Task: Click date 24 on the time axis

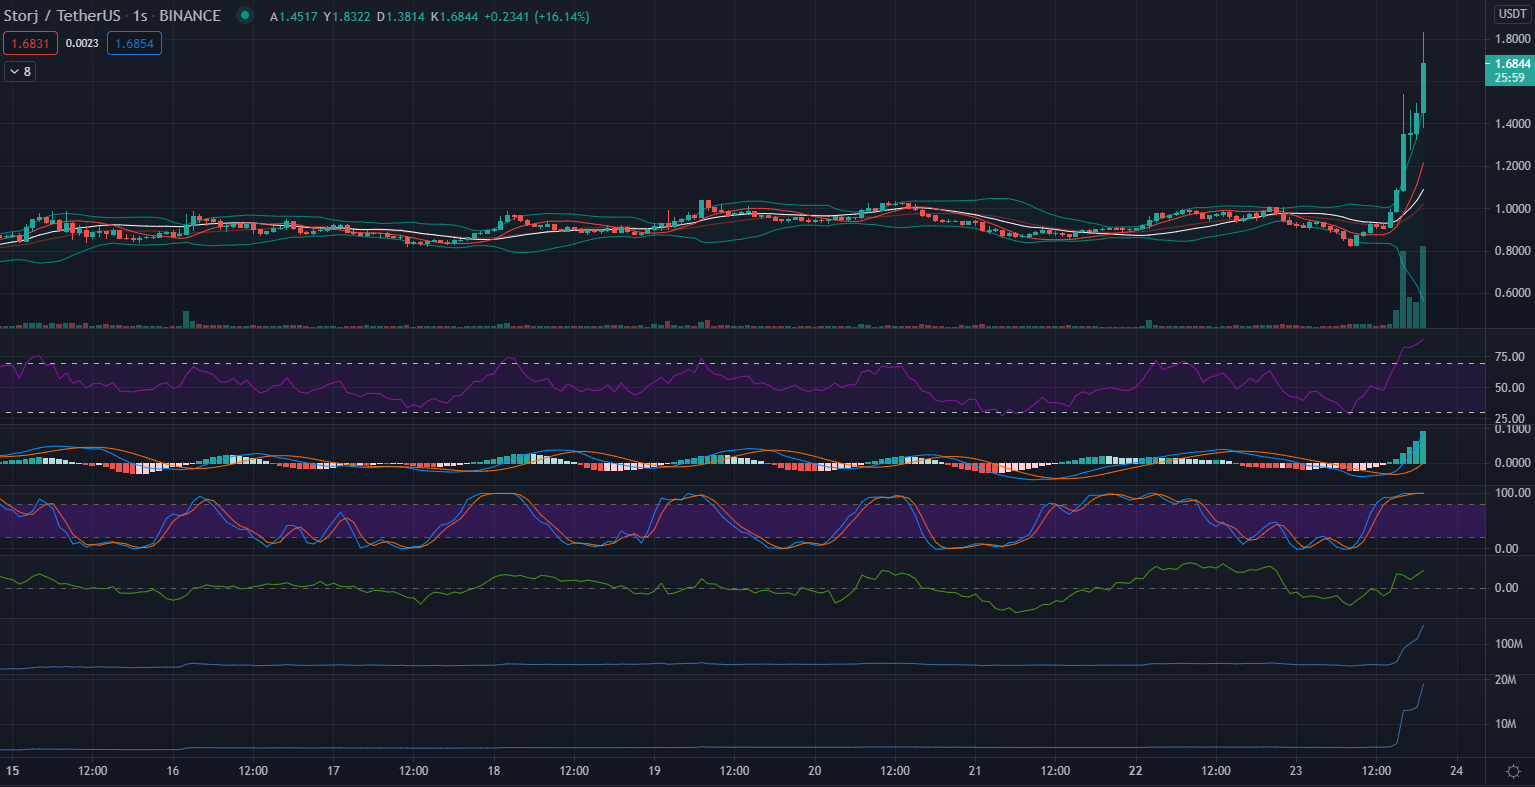Action: [1456, 771]
